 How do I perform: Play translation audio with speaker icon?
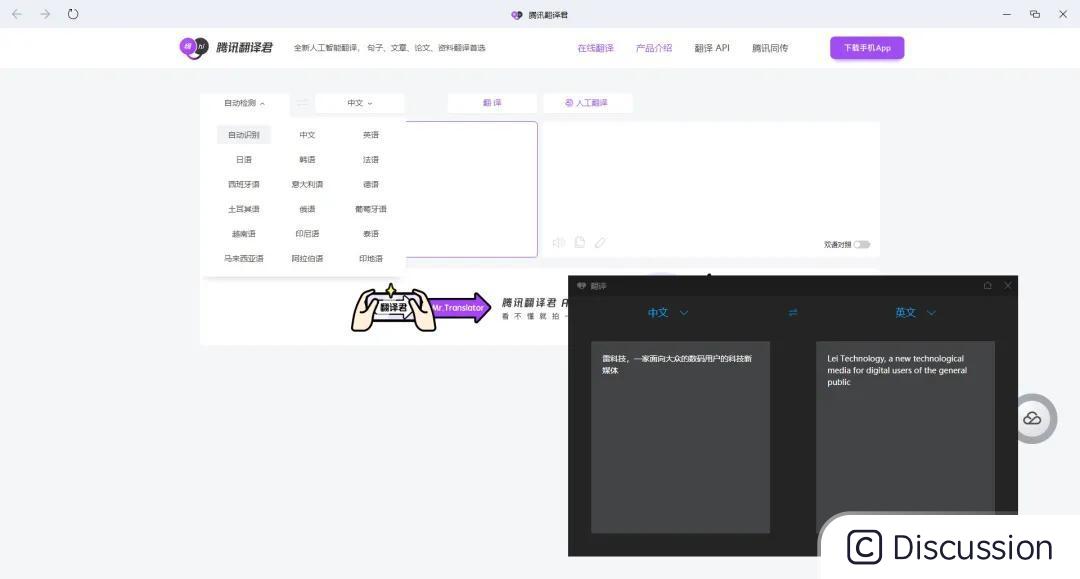559,242
